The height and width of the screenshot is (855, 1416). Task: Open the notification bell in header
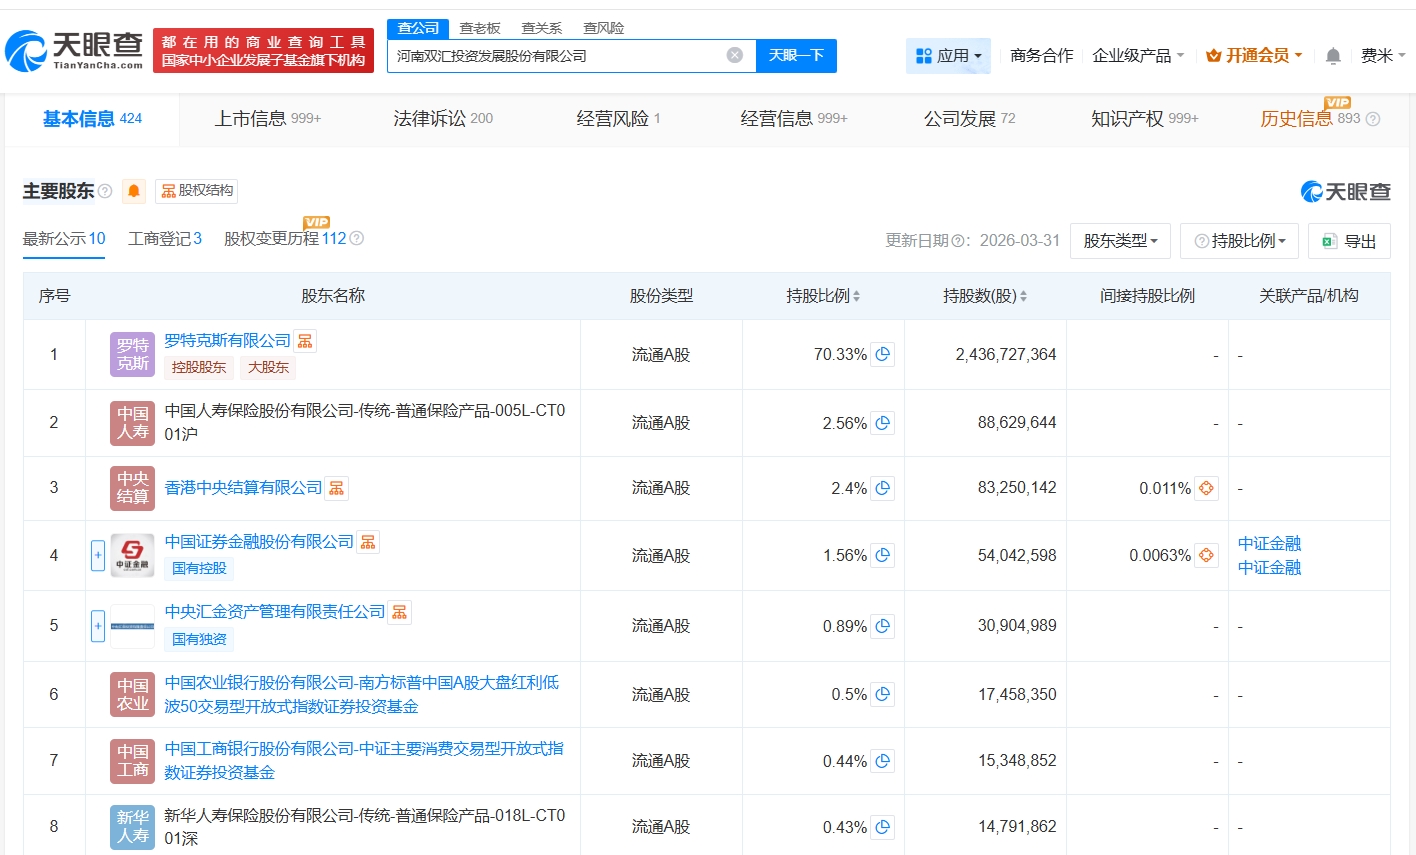1333,56
